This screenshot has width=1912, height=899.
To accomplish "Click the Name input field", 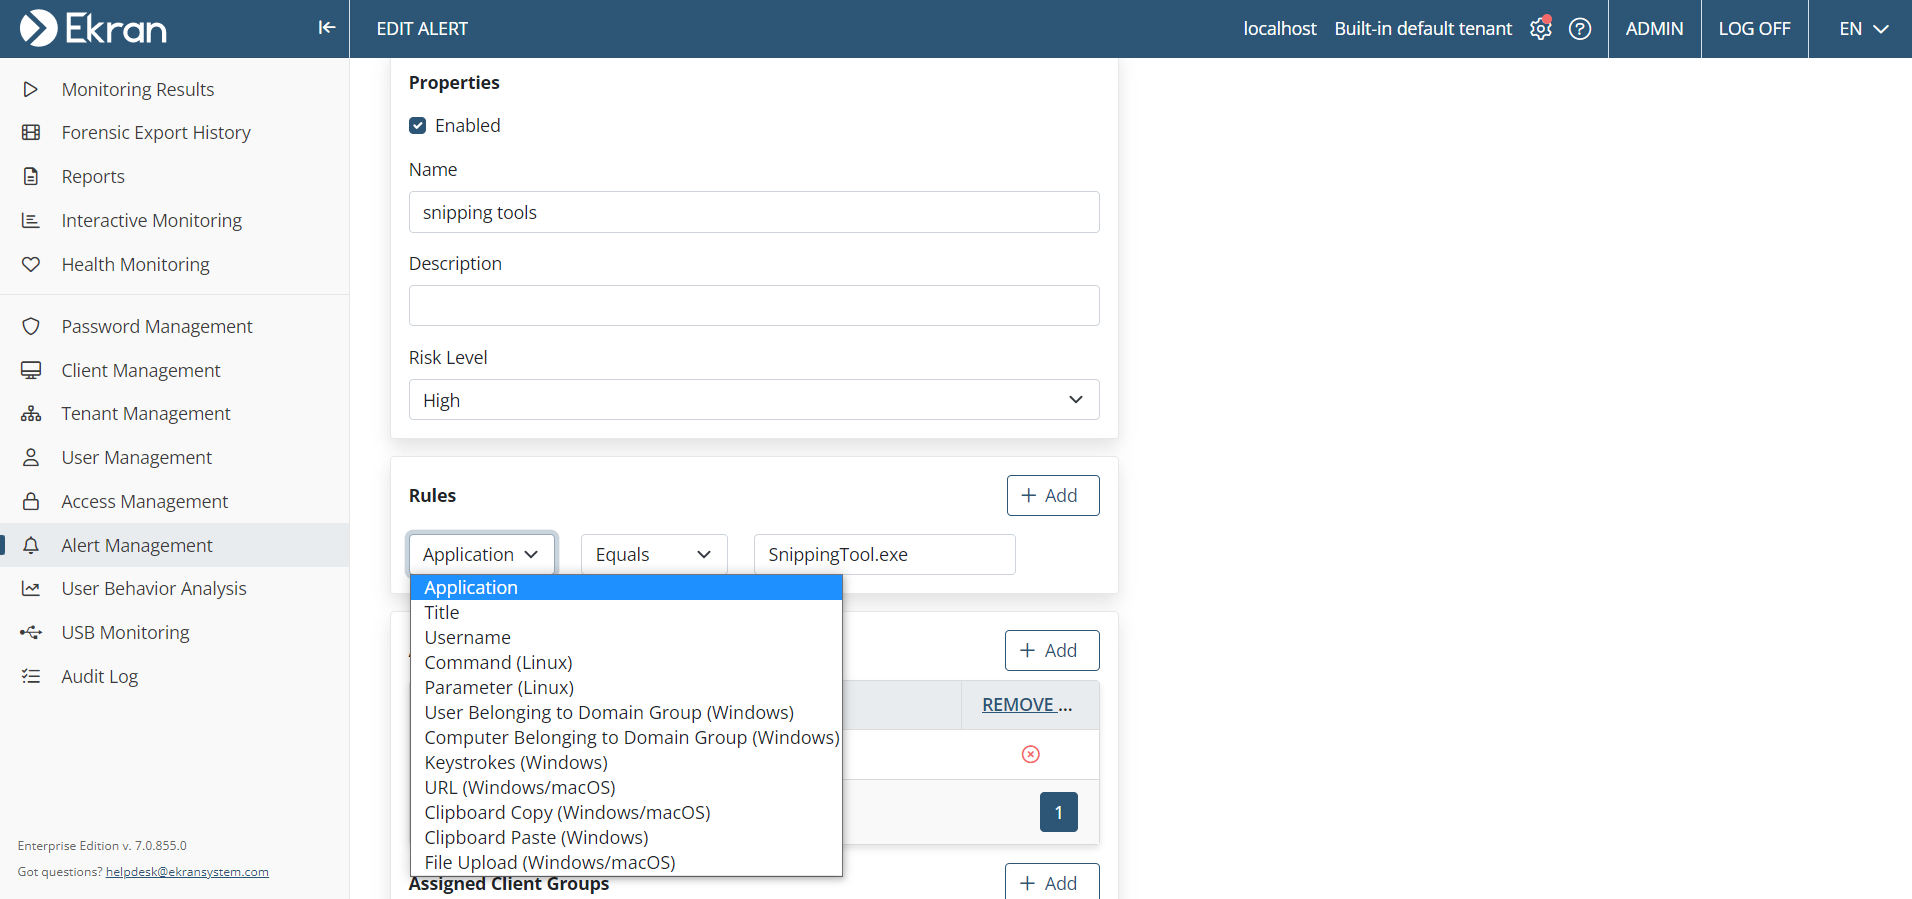I will [754, 212].
